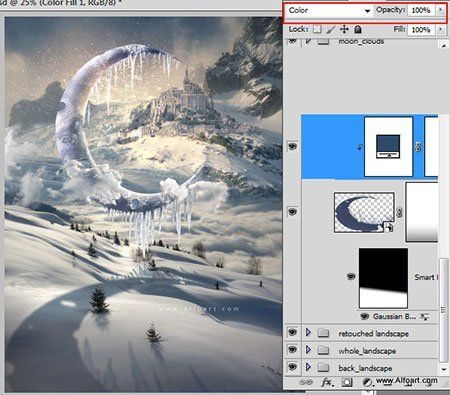Click the smart object badge on moon thumbnail
Viewport: 450px width, 395px height.
tap(389, 227)
